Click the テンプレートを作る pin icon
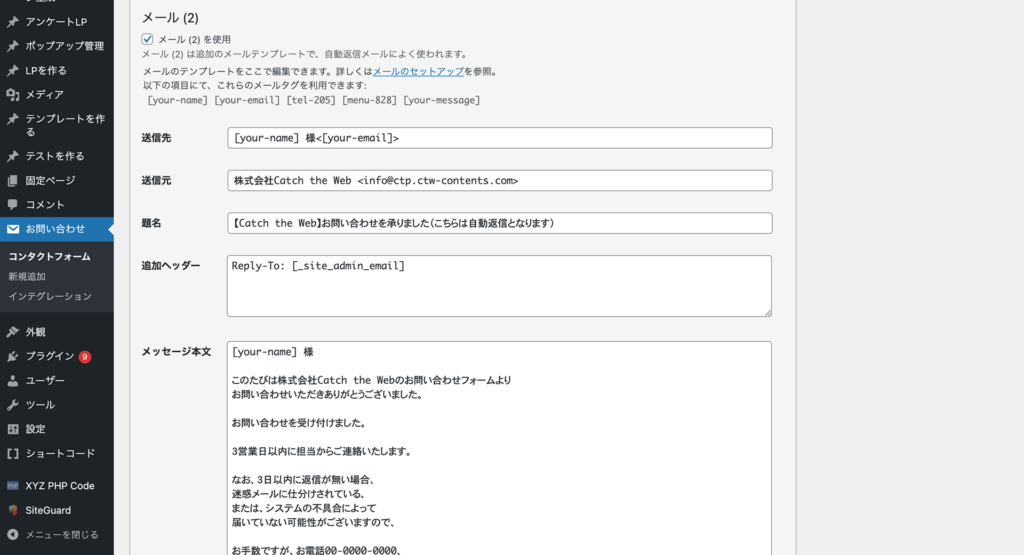The height and width of the screenshot is (555, 1024). pyautogui.click(x=12, y=119)
